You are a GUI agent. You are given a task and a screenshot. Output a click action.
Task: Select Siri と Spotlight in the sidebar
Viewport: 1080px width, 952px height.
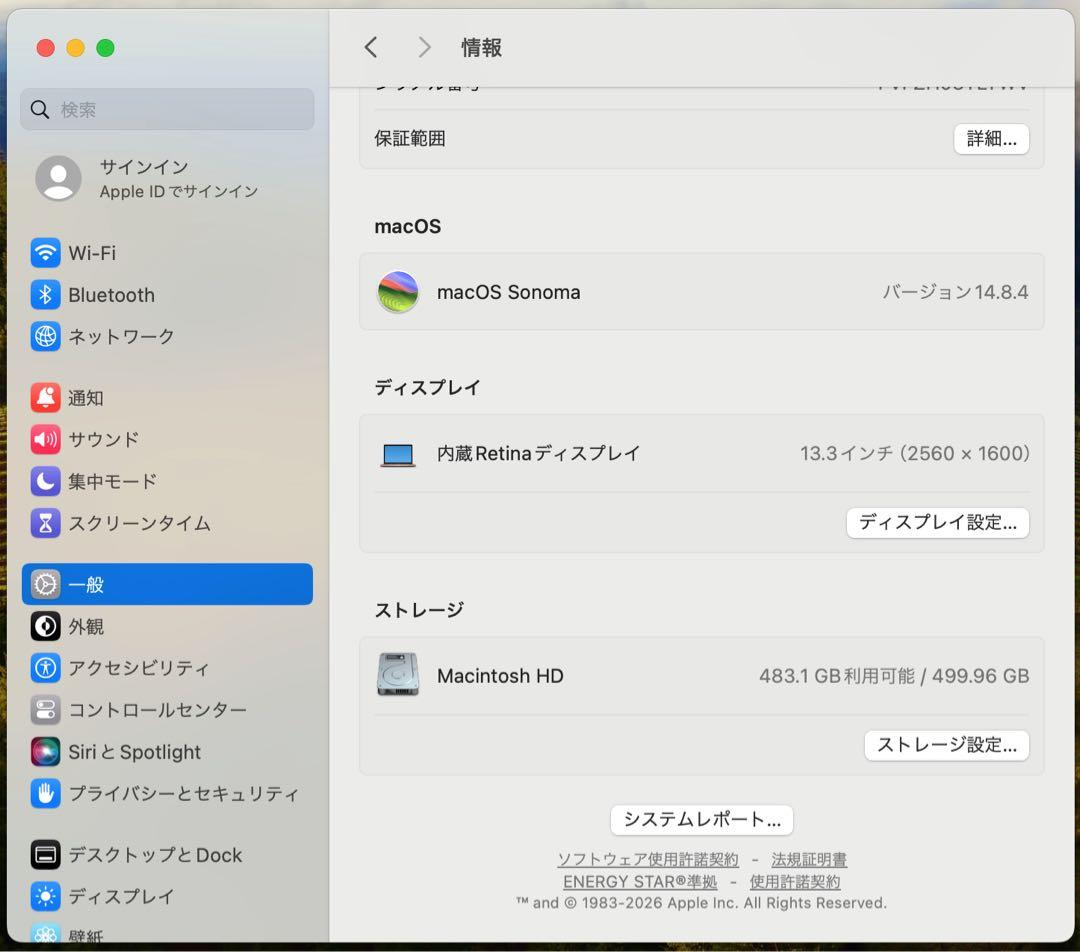pyautogui.click(x=167, y=752)
